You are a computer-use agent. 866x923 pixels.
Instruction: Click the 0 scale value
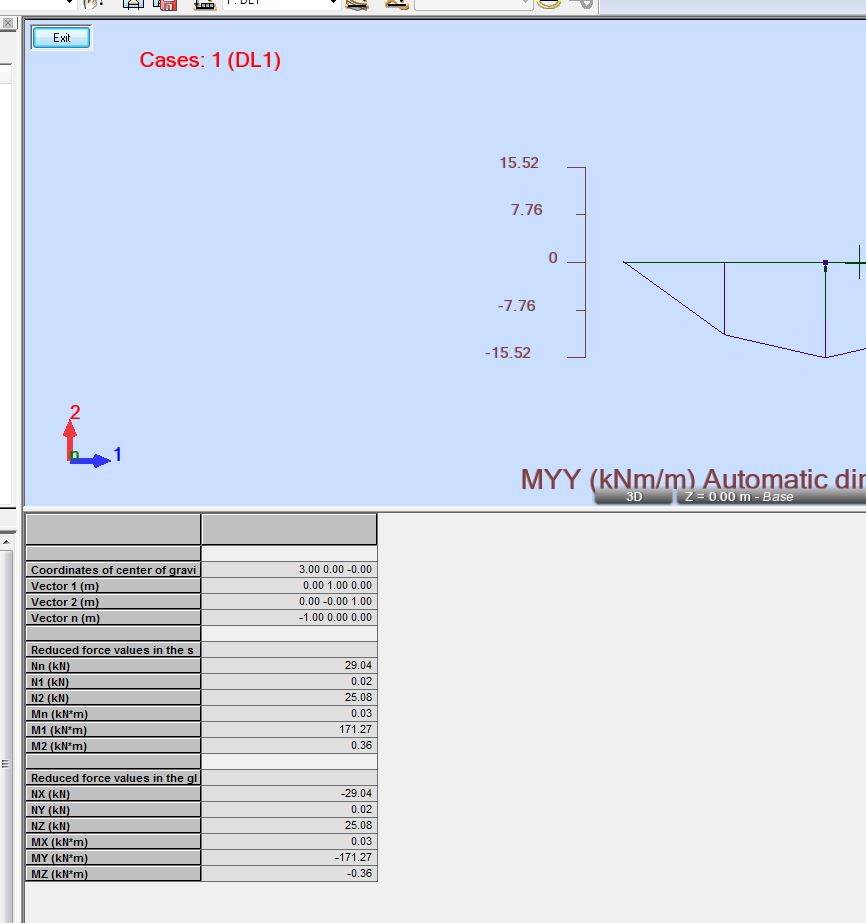click(x=553, y=258)
